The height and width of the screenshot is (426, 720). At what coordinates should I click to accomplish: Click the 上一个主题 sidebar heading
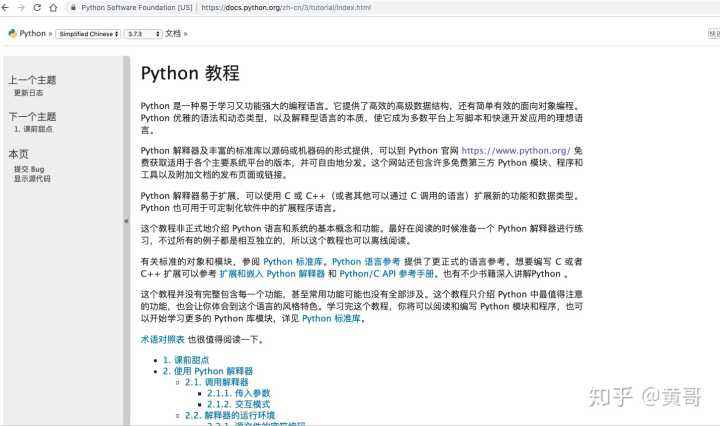click(32, 80)
